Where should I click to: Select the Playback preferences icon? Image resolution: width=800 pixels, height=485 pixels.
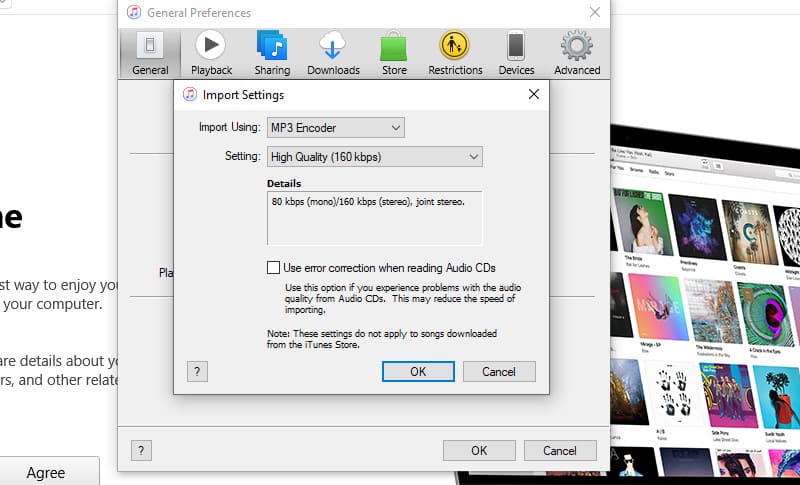coord(211,52)
